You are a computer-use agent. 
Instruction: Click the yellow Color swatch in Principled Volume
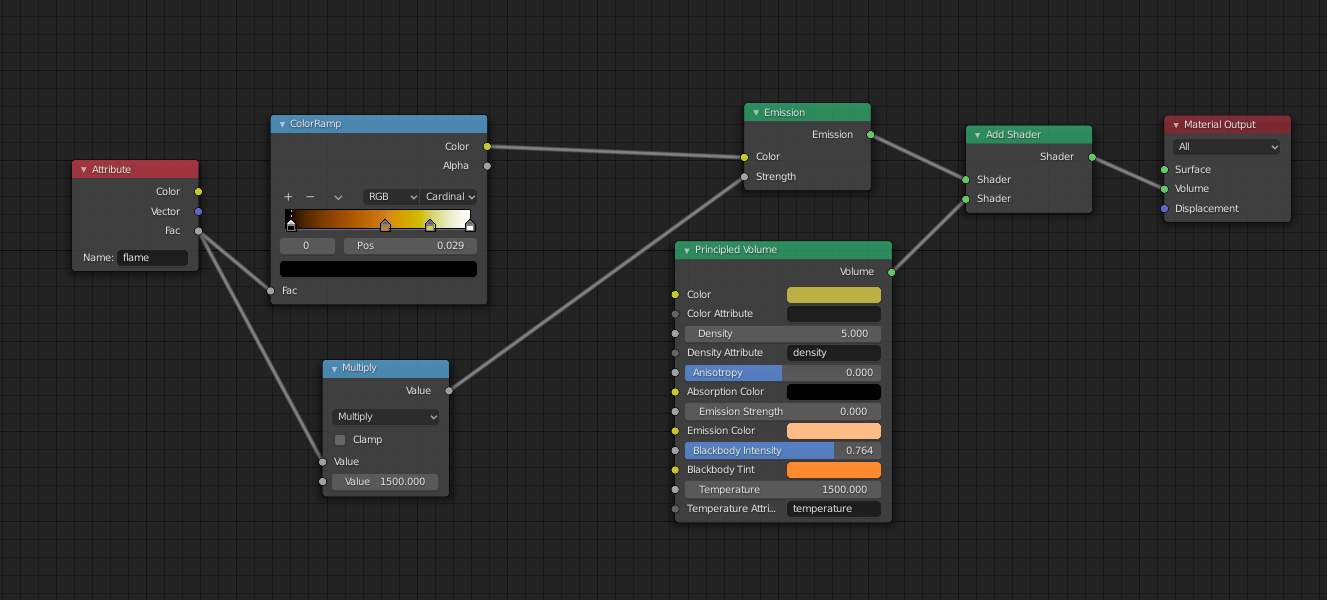tap(833, 294)
